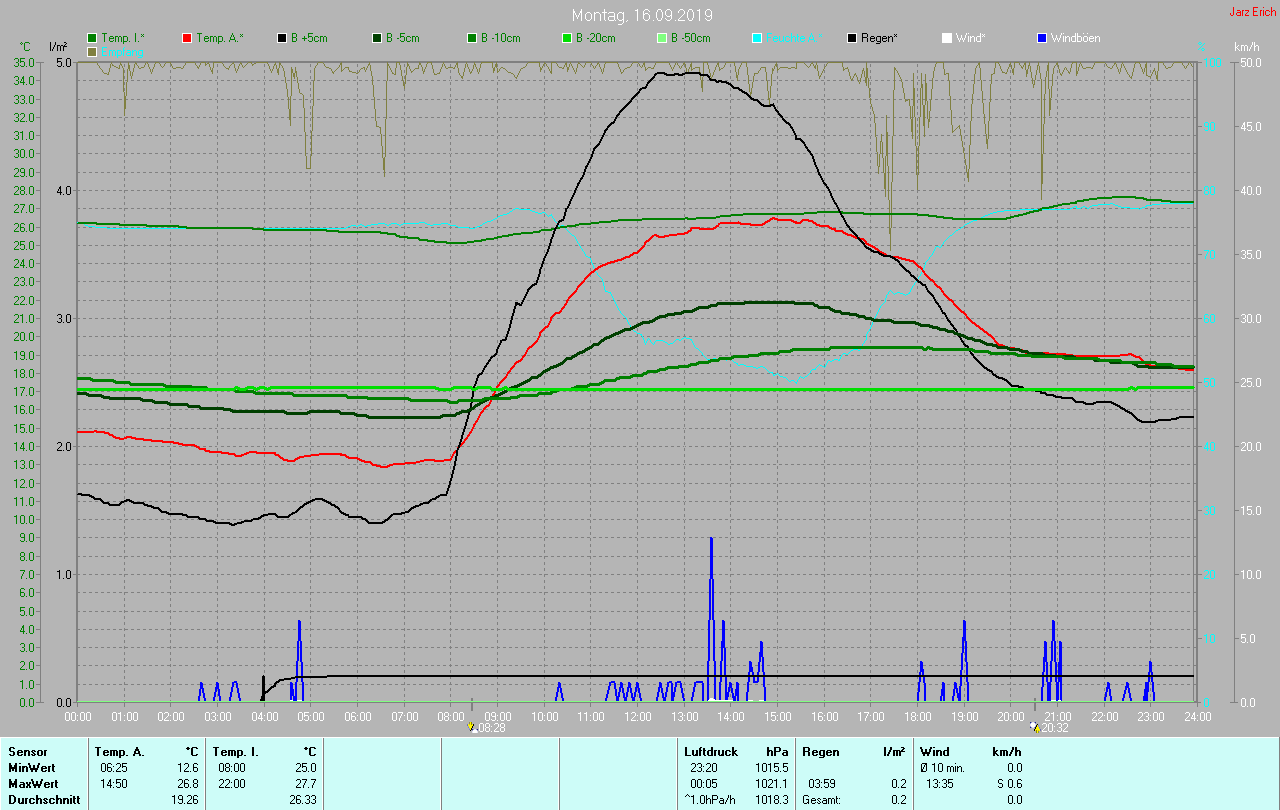This screenshot has width=1280, height=810.
Task: Click the km/h axis unit label
Action: pyautogui.click(x=1246, y=47)
